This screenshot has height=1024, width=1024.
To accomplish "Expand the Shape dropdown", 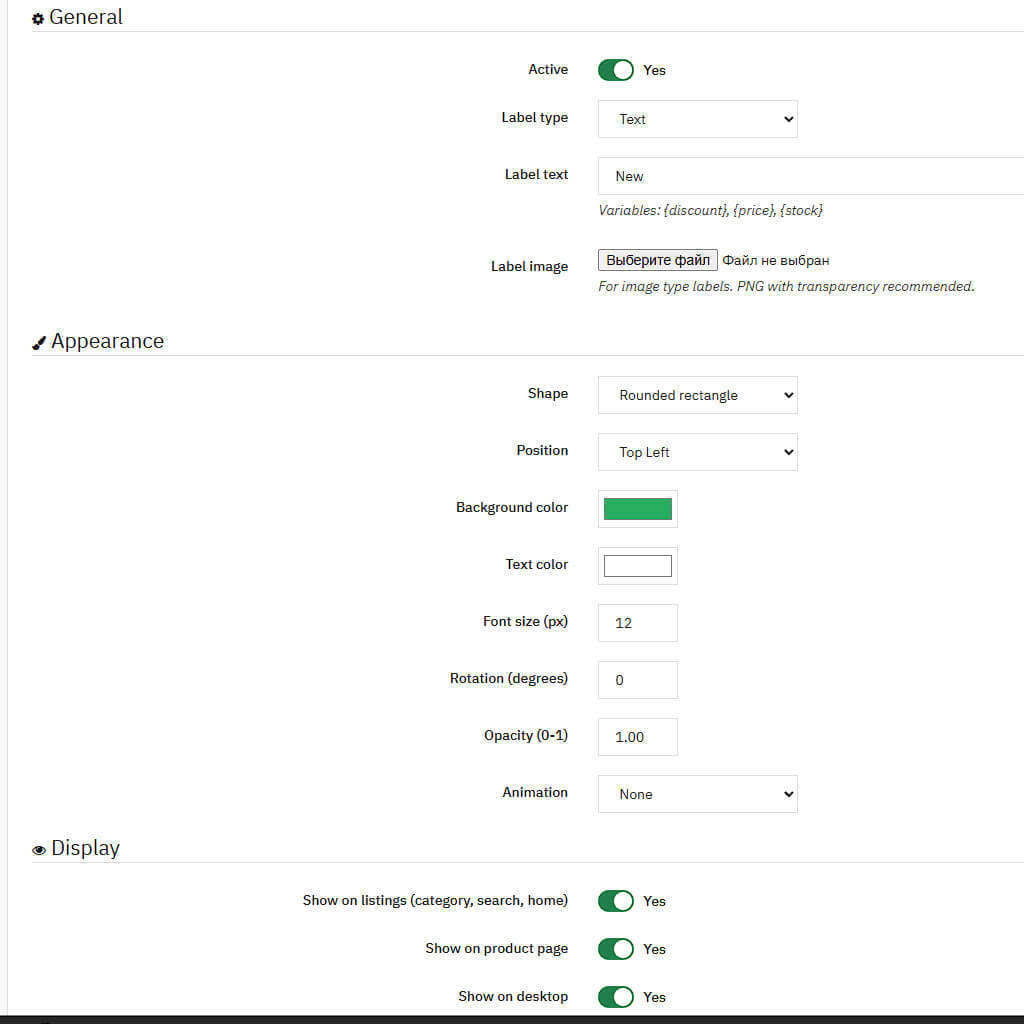I will click(x=697, y=395).
